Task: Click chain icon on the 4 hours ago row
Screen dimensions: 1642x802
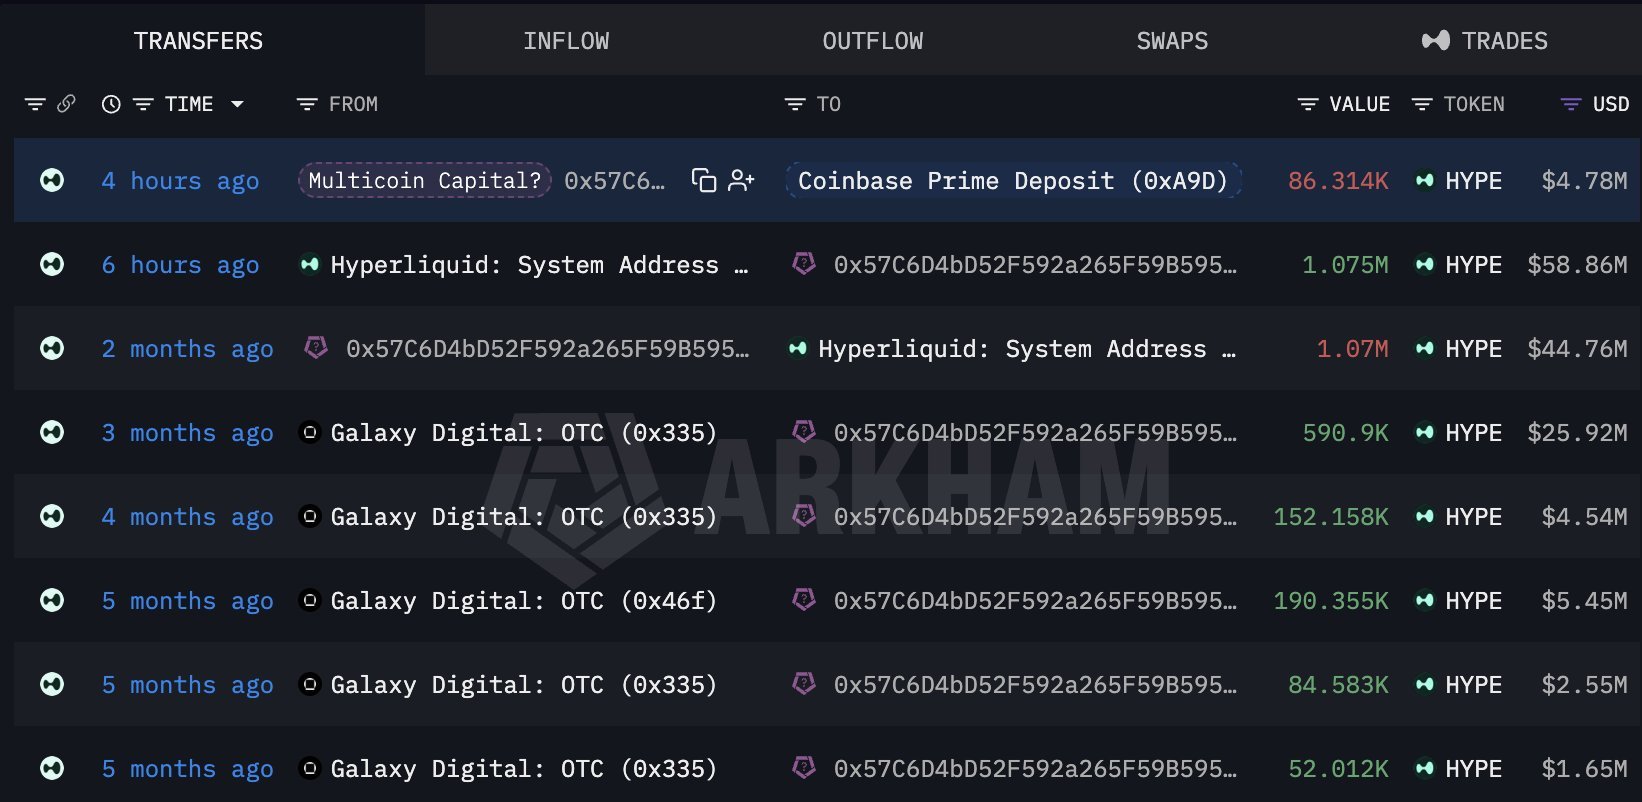Action: pyautogui.click(x=52, y=180)
